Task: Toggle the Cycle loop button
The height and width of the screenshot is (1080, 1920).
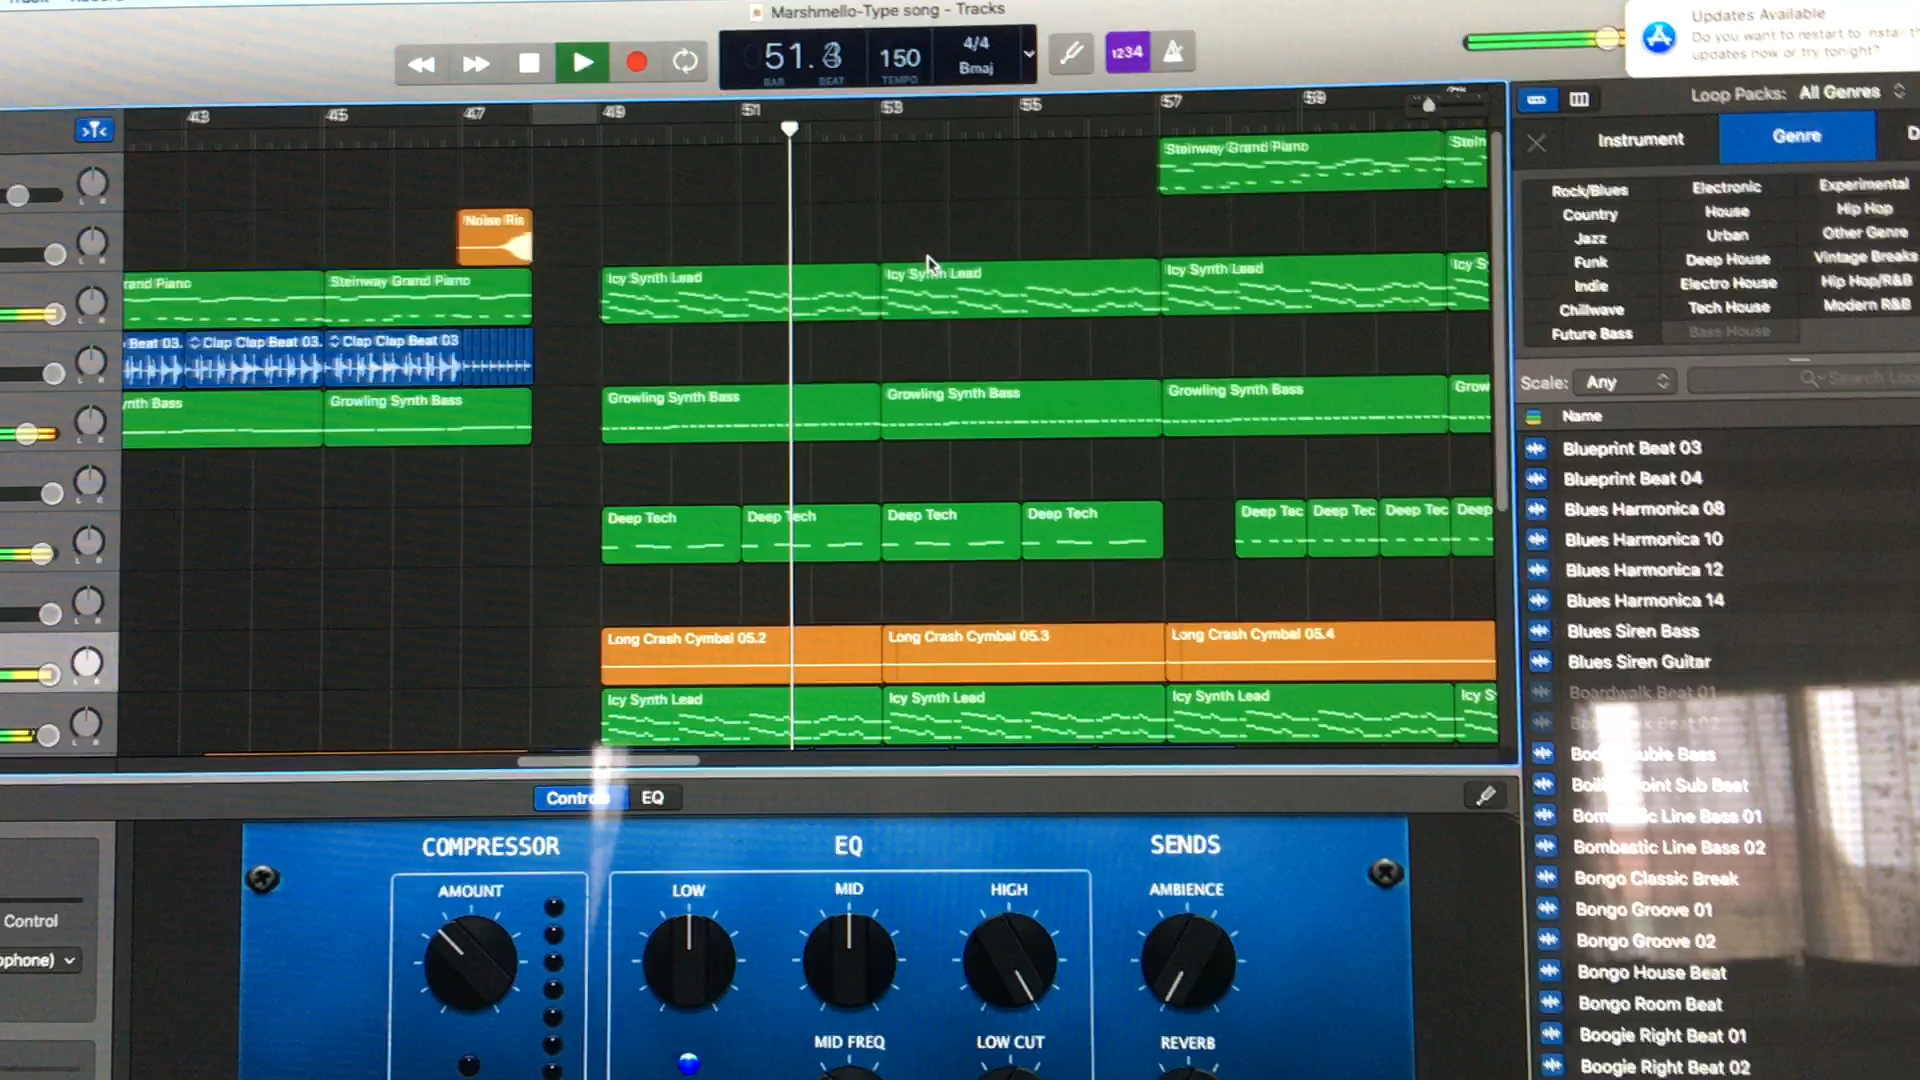Action: pos(685,61)
